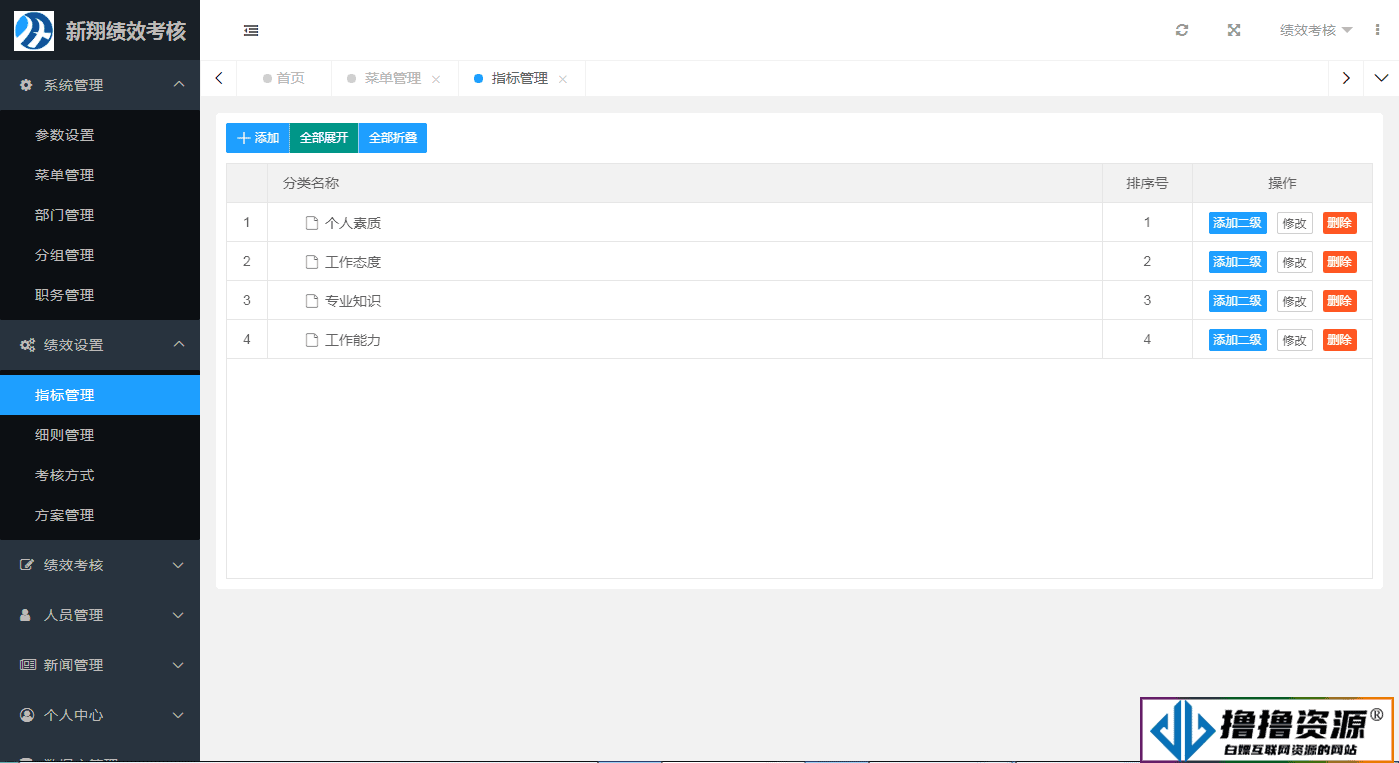Click file icon in 工作态度 row

312,262
